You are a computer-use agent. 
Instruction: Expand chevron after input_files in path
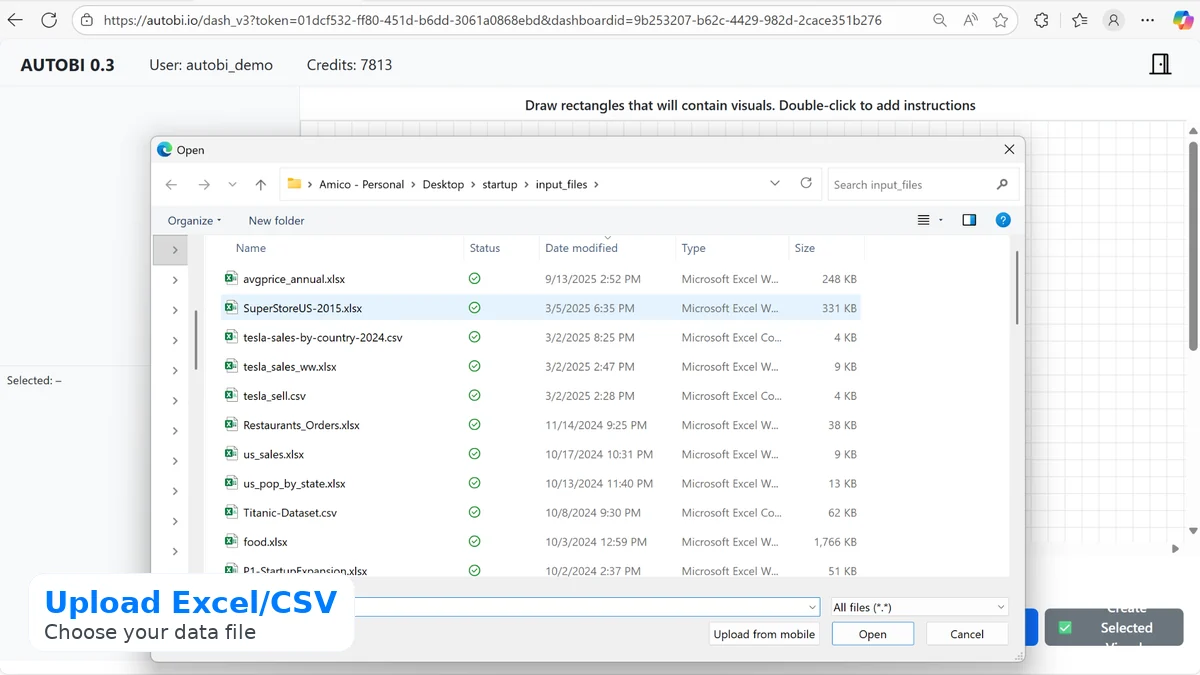(x=597, y=184)
